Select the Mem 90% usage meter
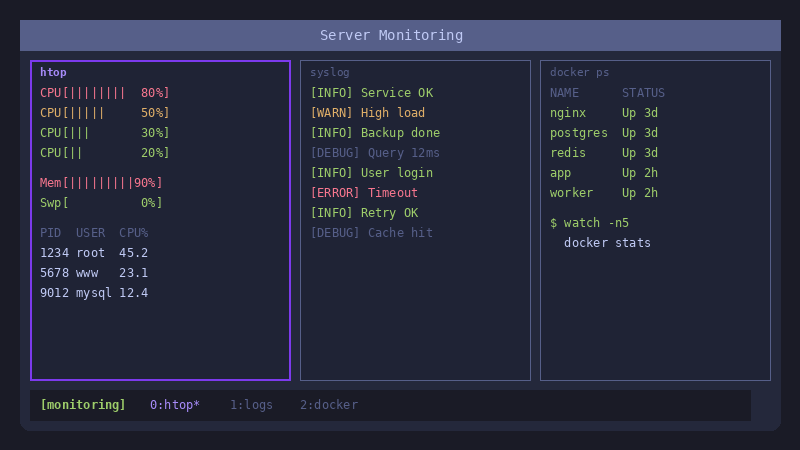Screen dimensions: 800x450 [x=101, y=183]
